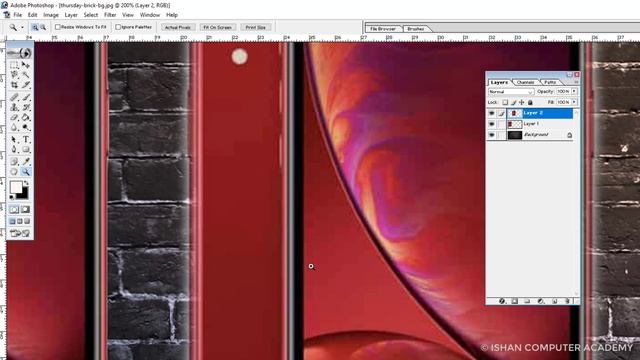This screenshot has height=360, width=640.
Task: Click the foreground color swatch
Action: coord(16,187)
